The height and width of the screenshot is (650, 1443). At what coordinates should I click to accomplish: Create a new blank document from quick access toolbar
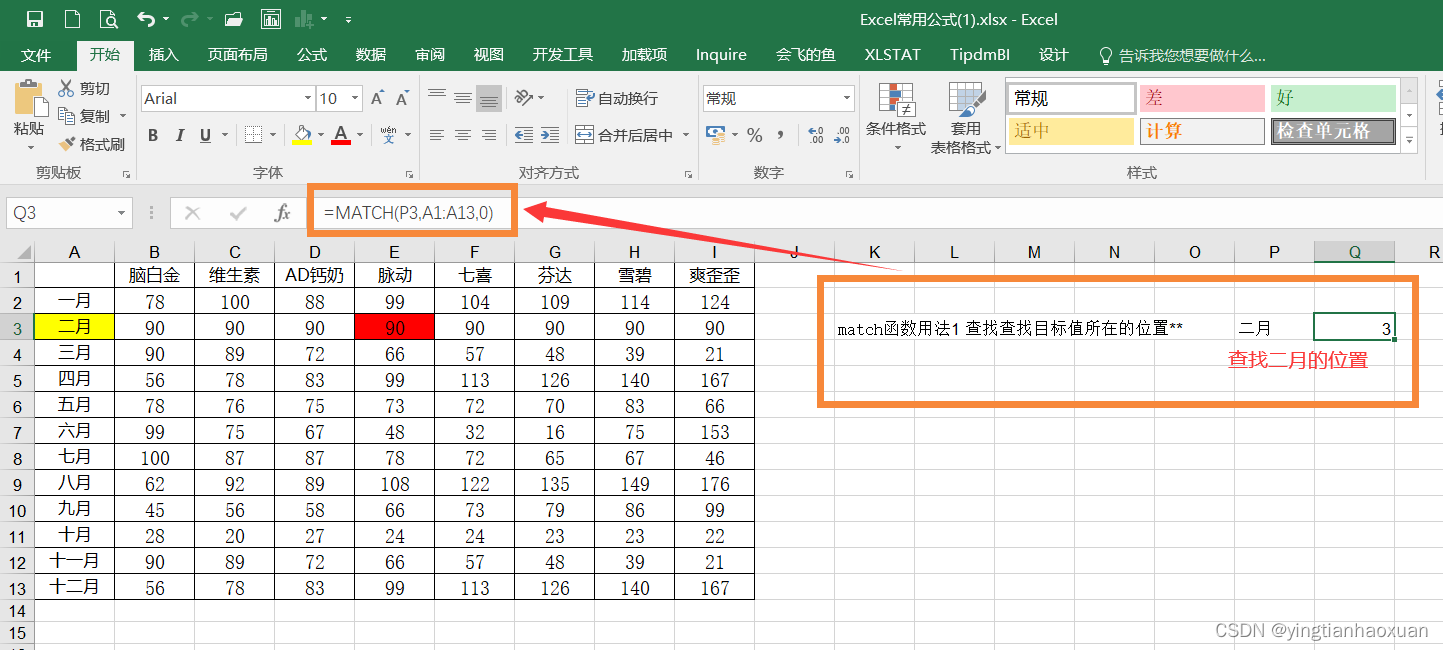[71, 19]
